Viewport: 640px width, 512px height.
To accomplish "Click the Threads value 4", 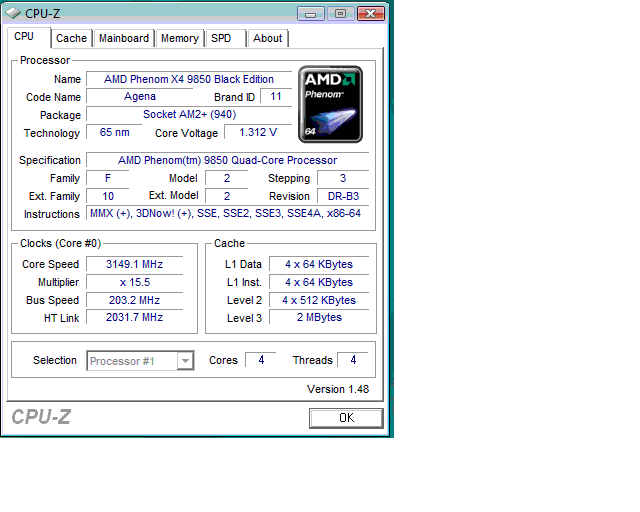I will 353,360.
